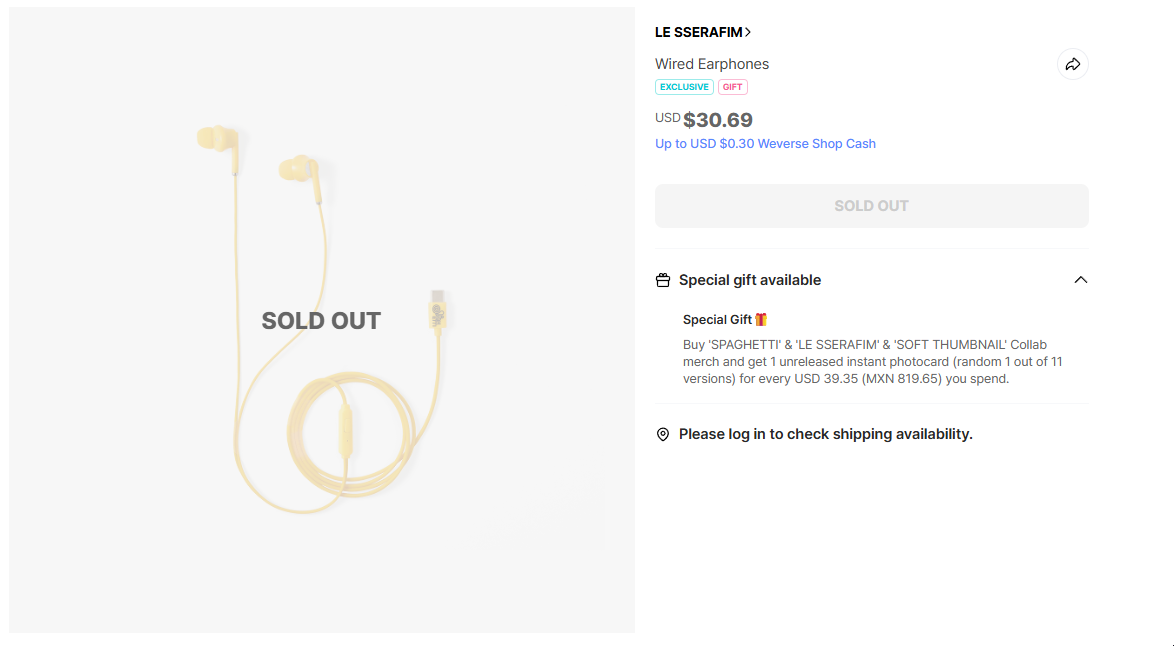Open the LE SSERAFIM artist shop link
Viewport: 1174px width, 646px height.
(x=698, y=32)
